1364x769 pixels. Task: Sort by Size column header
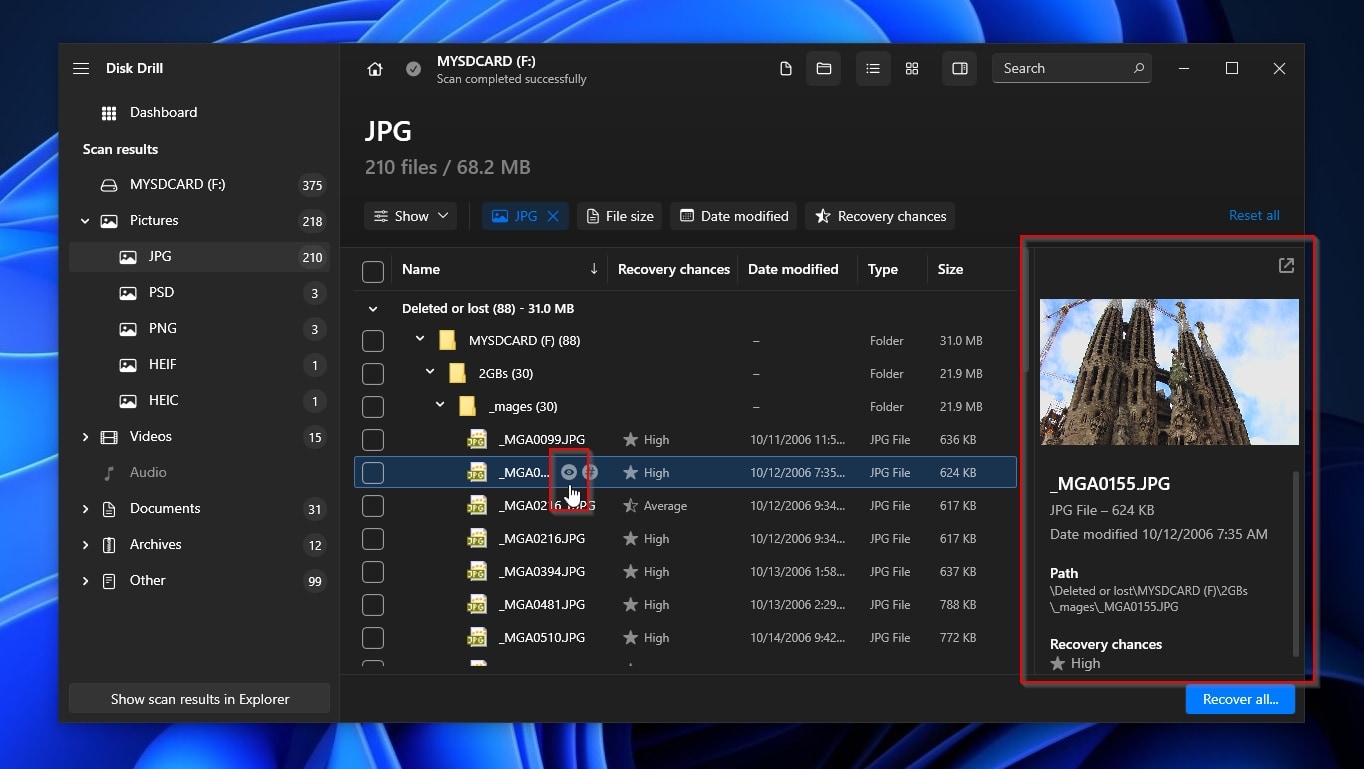click(950, 269)
